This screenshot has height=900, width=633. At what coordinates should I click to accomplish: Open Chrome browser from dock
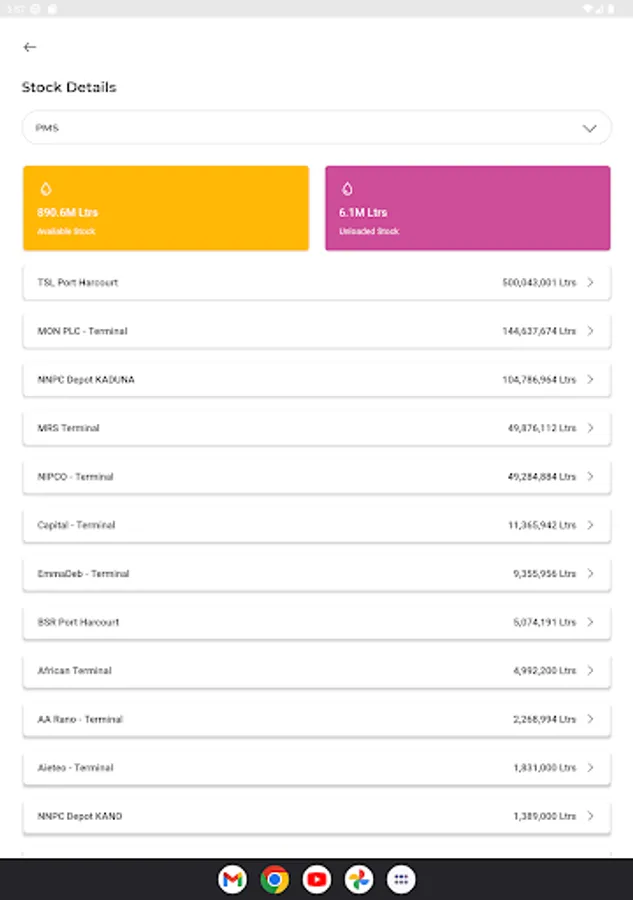(x=274, y=880)
